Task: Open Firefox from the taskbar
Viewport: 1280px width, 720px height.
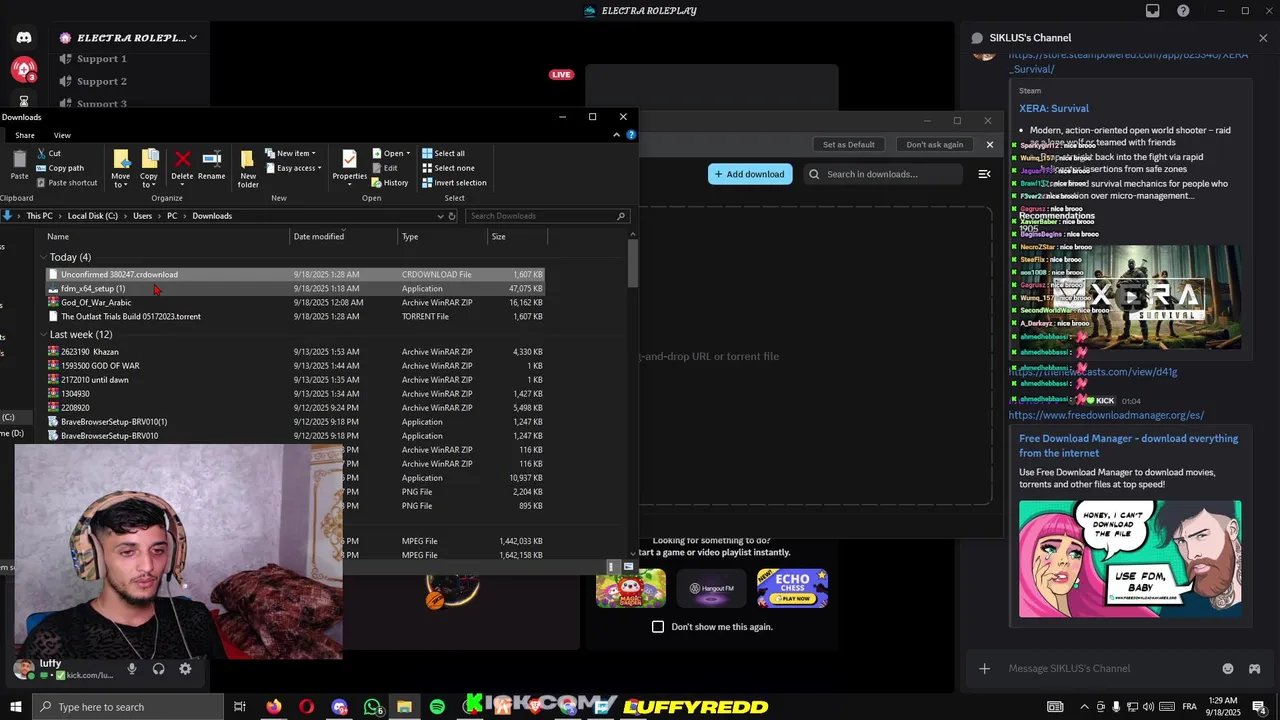Action: click(x=273, y=707)
